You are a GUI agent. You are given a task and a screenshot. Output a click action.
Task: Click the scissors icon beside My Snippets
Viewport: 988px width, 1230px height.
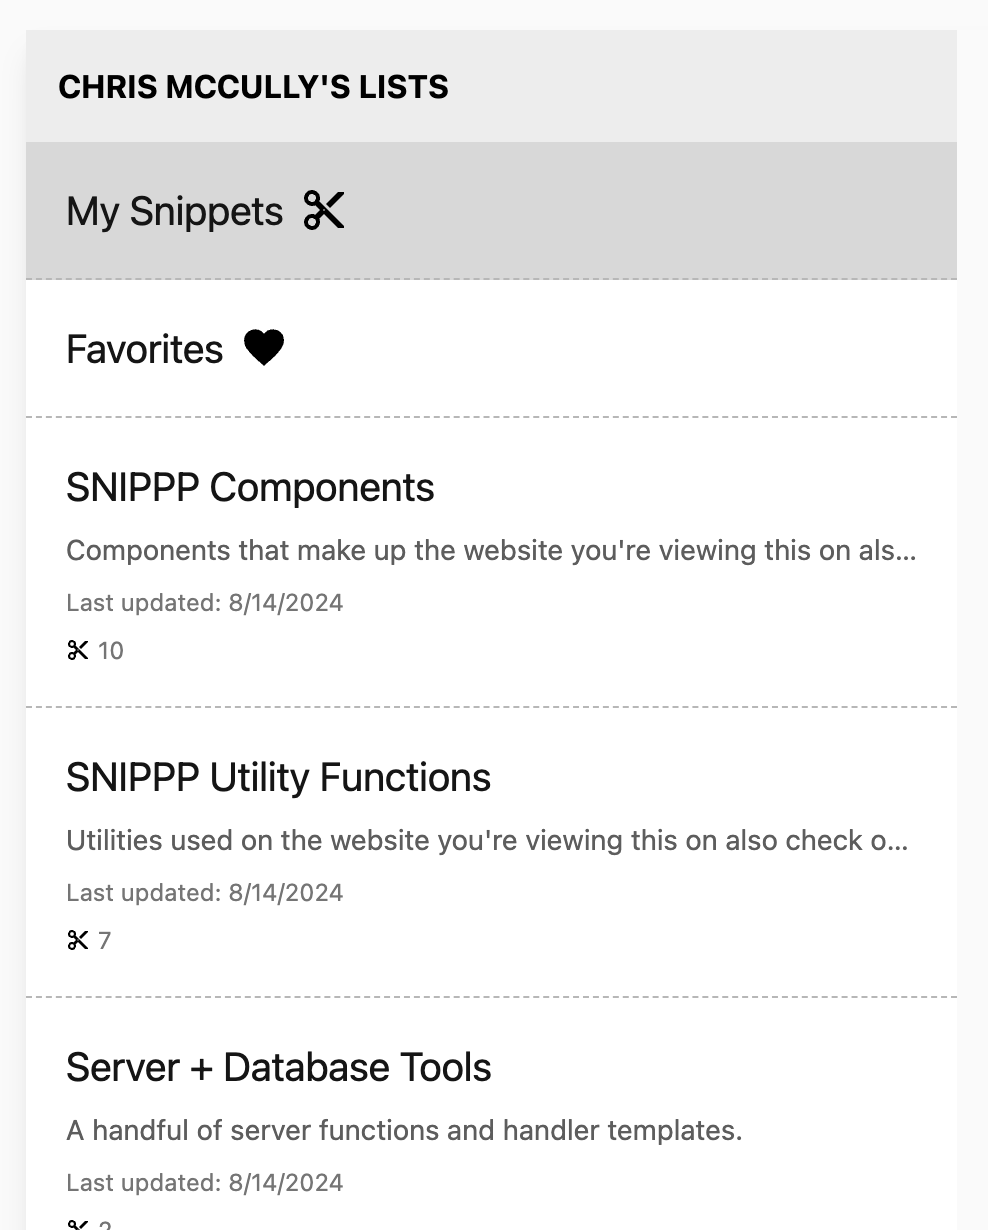pos(324,211)
